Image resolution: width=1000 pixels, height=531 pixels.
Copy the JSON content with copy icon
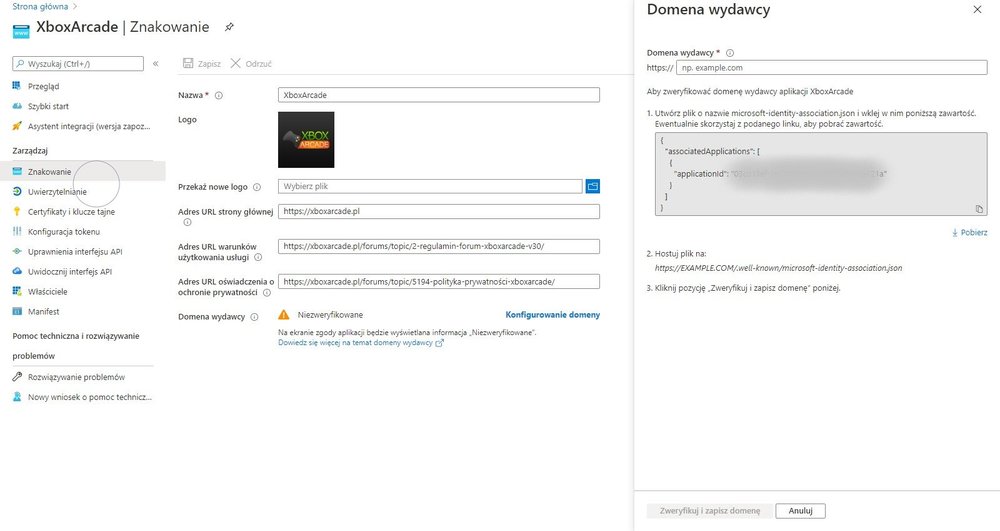point(979,208)
